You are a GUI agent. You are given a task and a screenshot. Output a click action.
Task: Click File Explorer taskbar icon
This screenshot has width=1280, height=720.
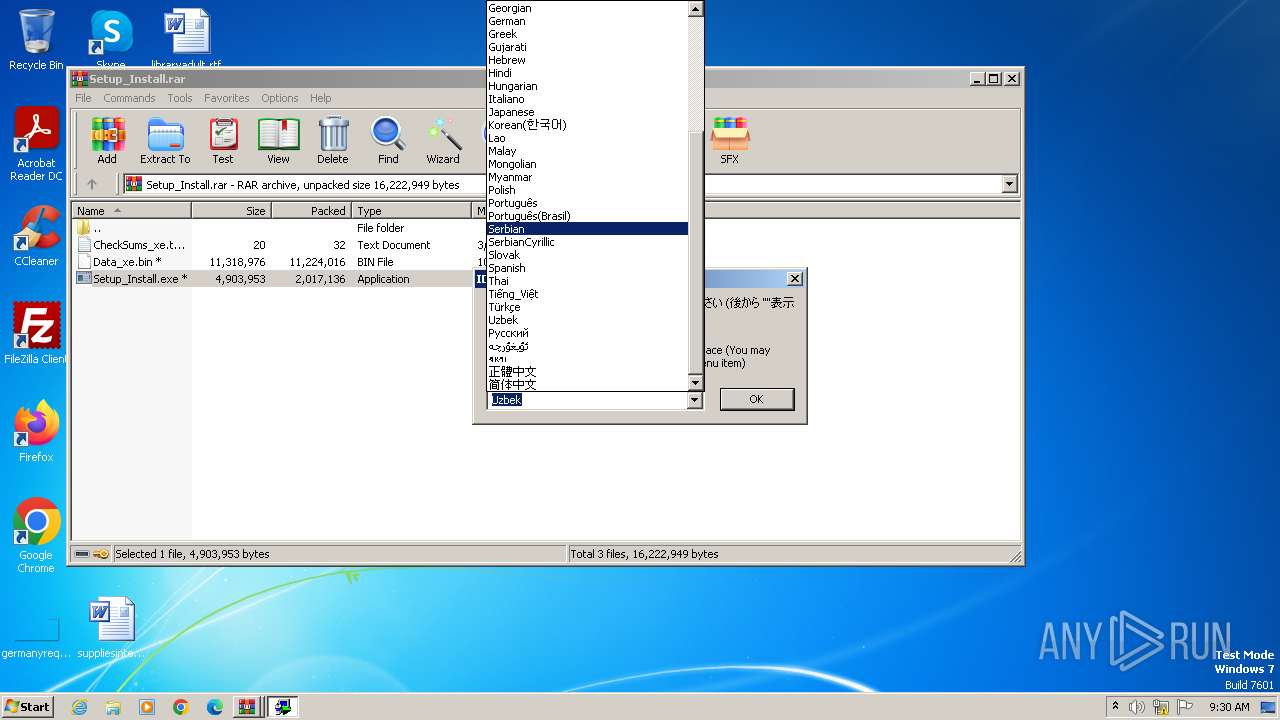tap(113, 707)
